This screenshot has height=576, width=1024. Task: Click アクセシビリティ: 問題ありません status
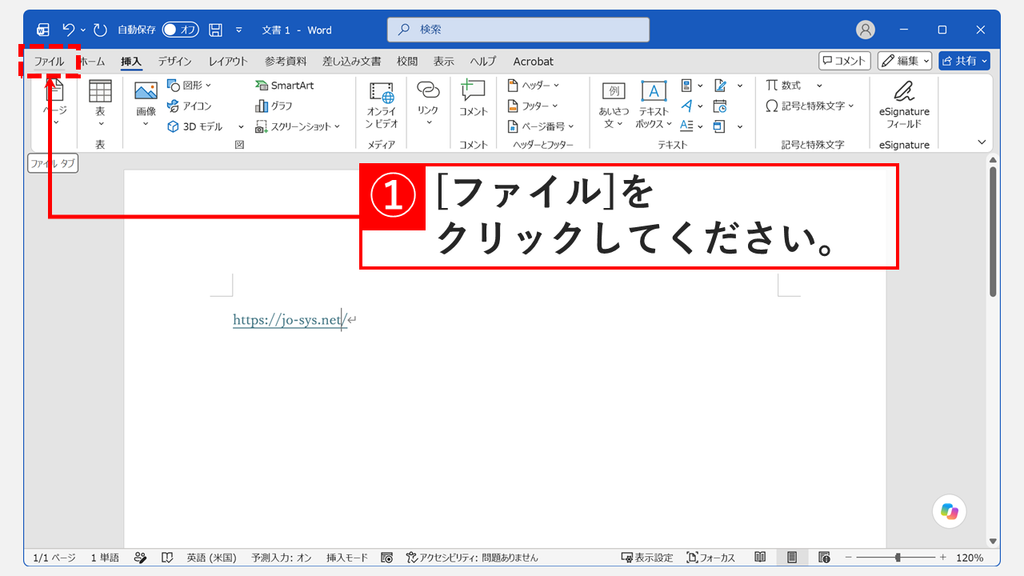coord(472,558)
